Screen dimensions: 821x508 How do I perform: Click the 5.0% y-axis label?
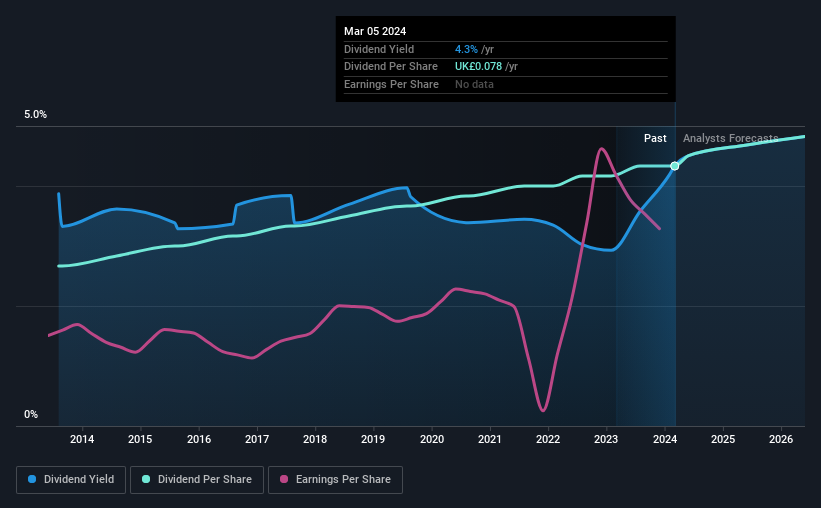(x=35, y=115)
